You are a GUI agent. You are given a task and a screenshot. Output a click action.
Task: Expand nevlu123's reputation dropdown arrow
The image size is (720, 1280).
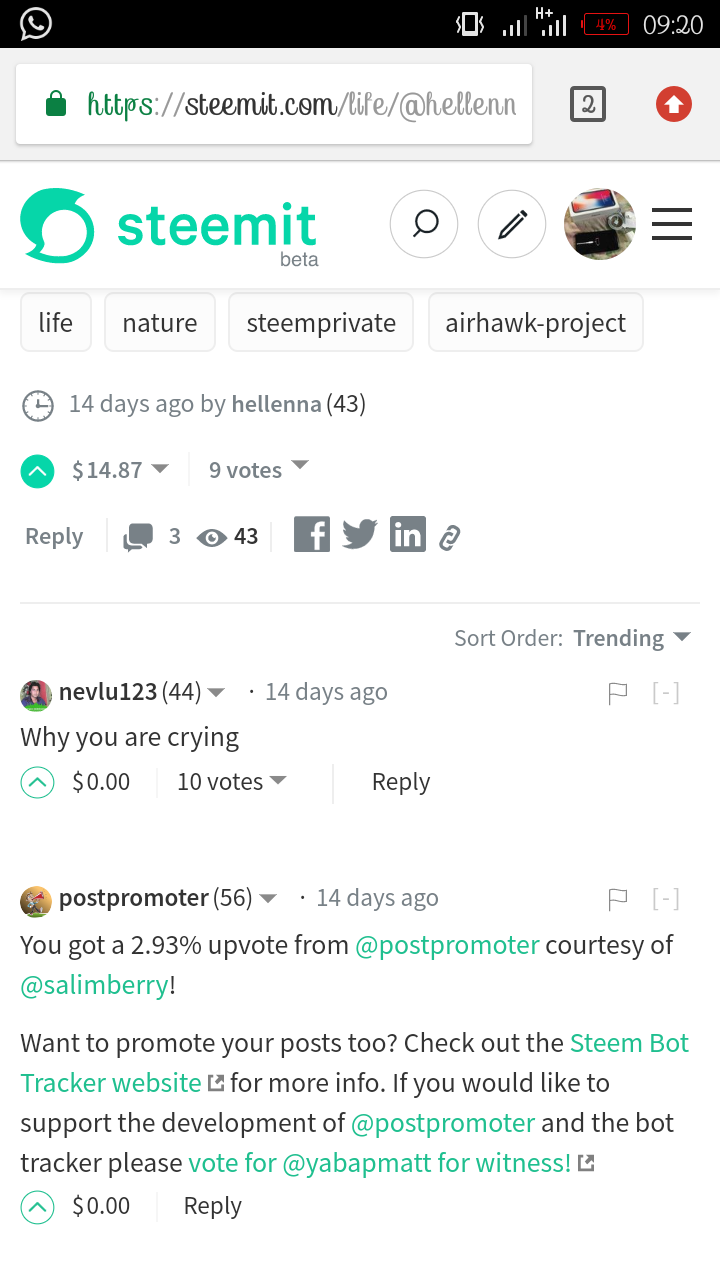[x=218, y=691]
